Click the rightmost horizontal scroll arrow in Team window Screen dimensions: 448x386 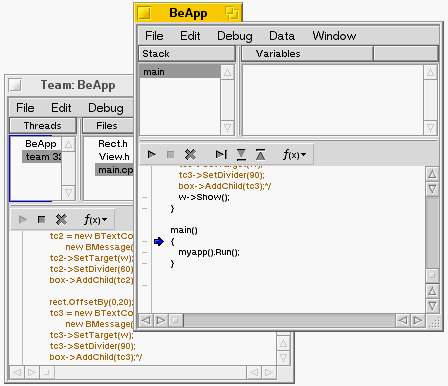pos(269,372)
